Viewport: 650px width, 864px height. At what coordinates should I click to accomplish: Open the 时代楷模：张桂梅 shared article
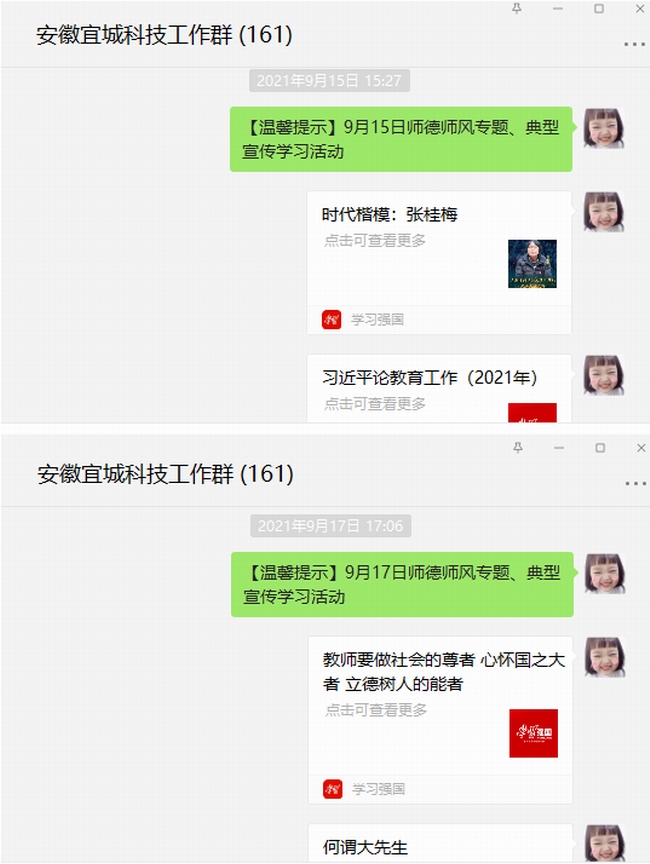coord(439,262)
